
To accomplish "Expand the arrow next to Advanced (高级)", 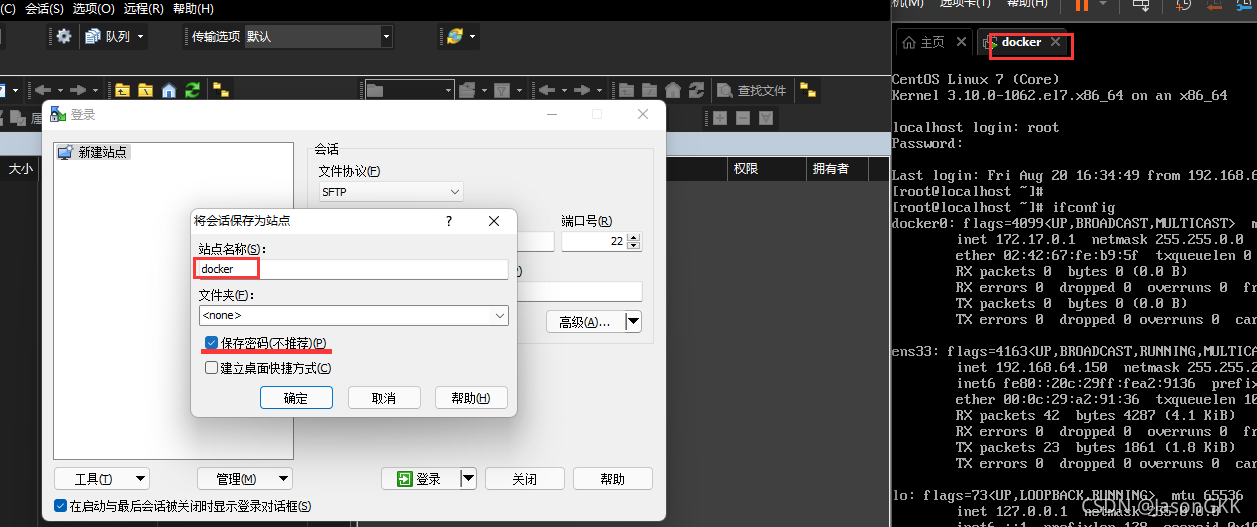I will click(632, 322).
